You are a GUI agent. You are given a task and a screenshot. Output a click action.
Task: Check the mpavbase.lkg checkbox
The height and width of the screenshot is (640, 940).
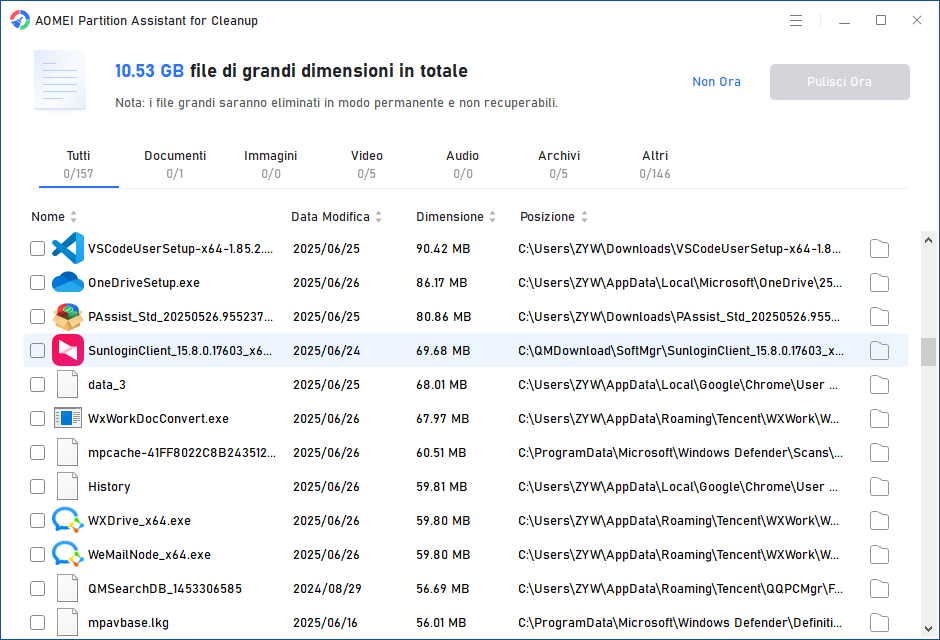pyautogui.click(x=37, y=623)
